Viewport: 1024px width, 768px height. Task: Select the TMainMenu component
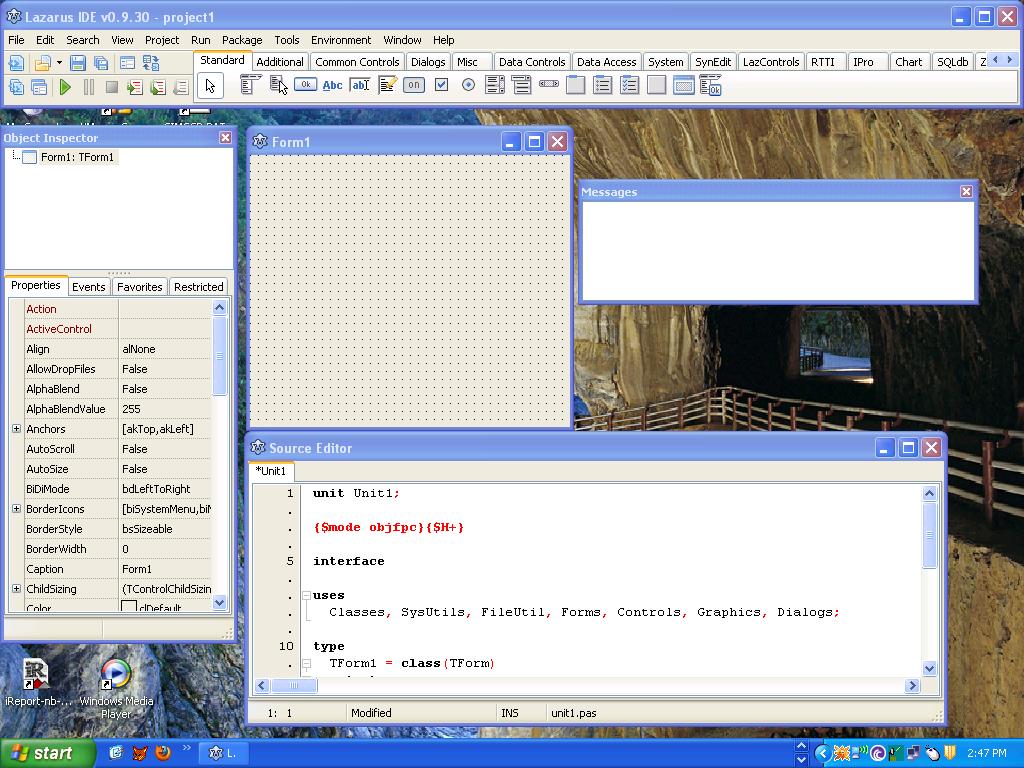(x=246, y=85)
